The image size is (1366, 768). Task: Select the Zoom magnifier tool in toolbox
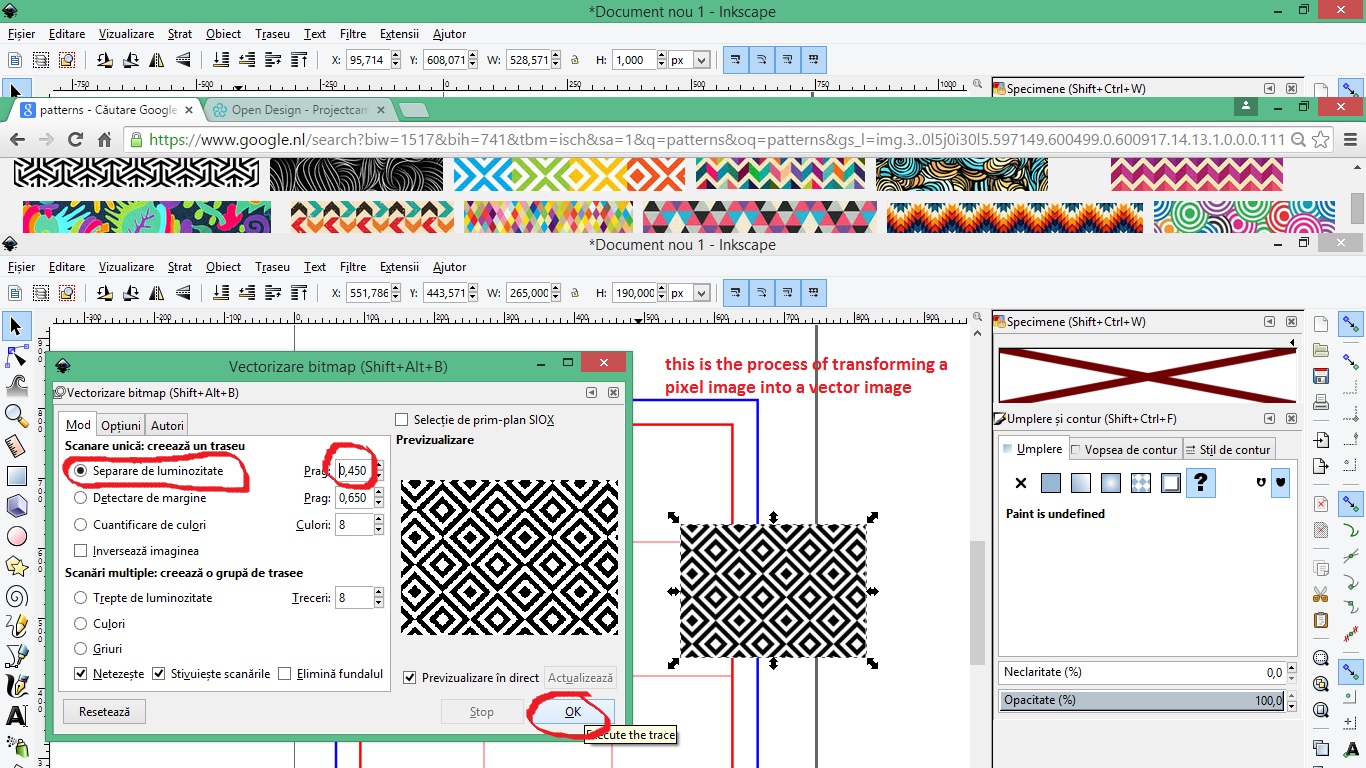point(16,416)
